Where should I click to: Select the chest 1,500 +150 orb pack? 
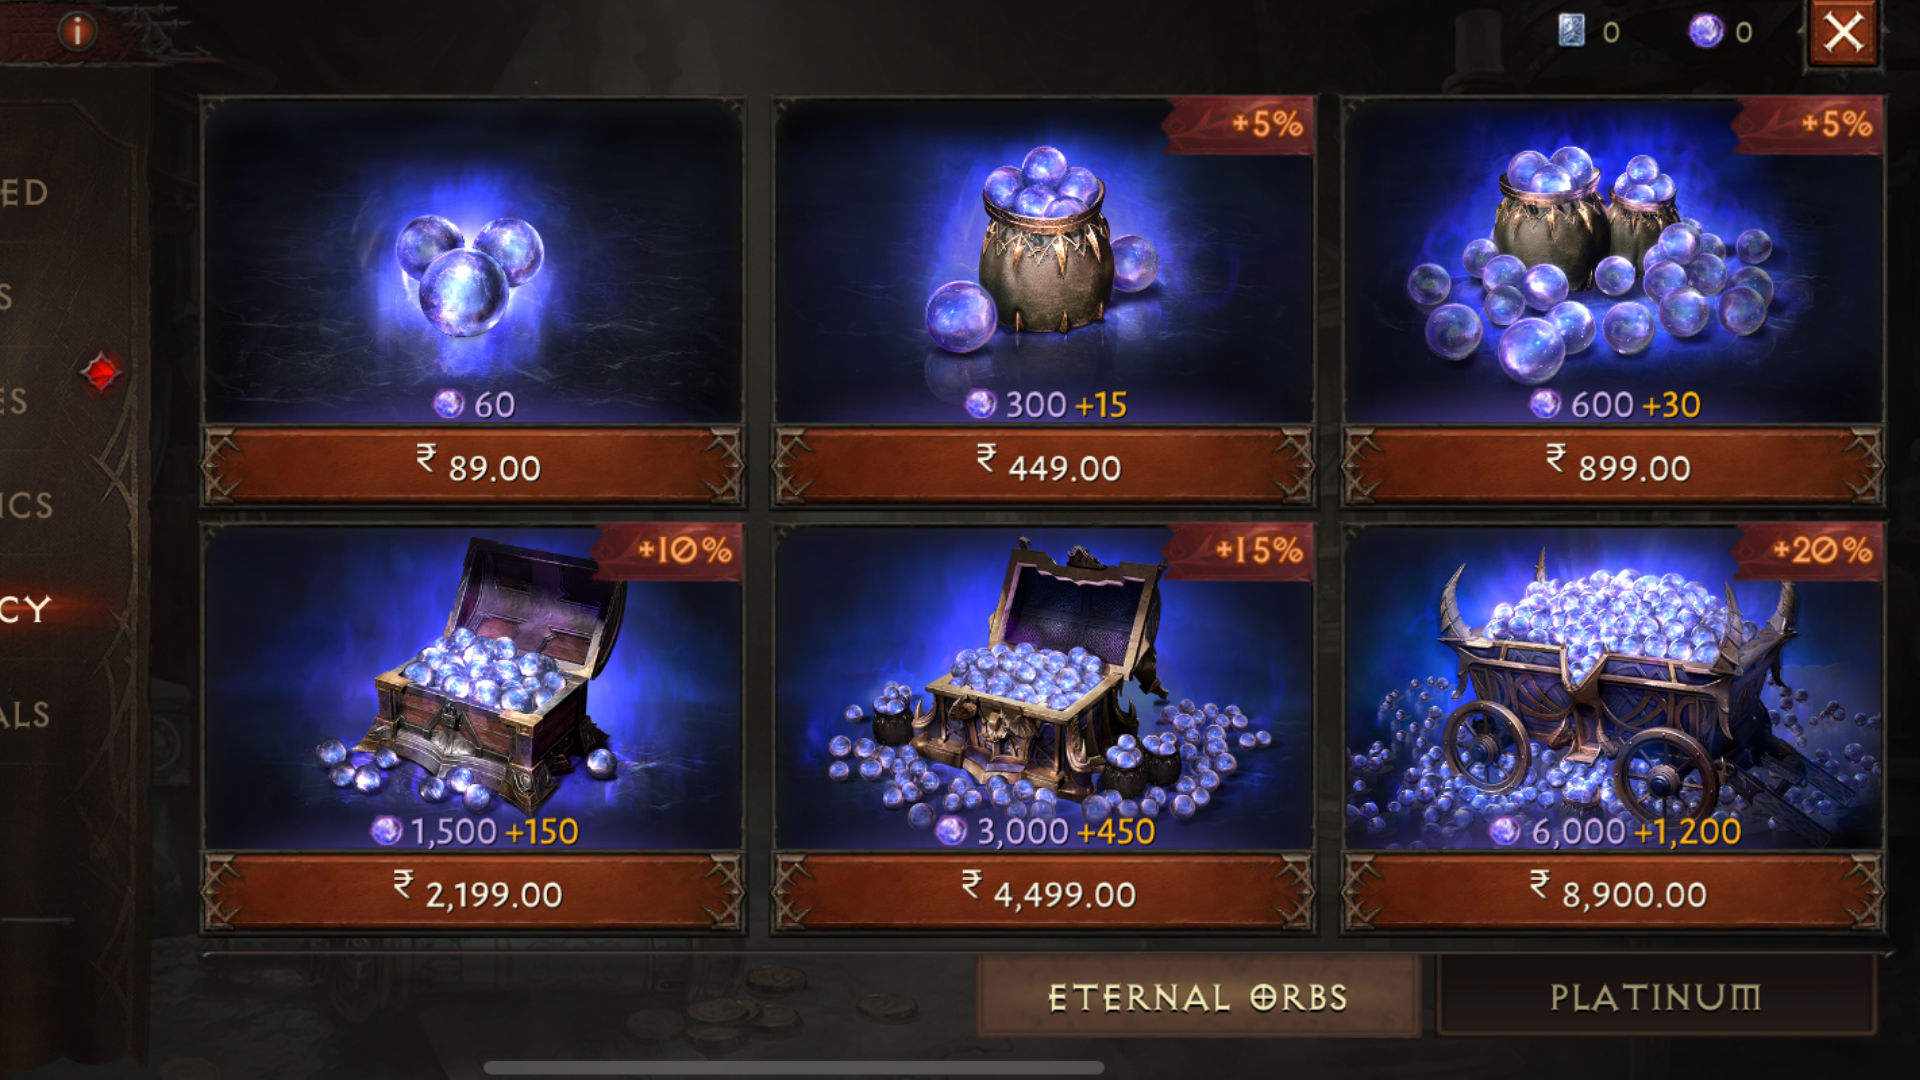click(473, 688)
